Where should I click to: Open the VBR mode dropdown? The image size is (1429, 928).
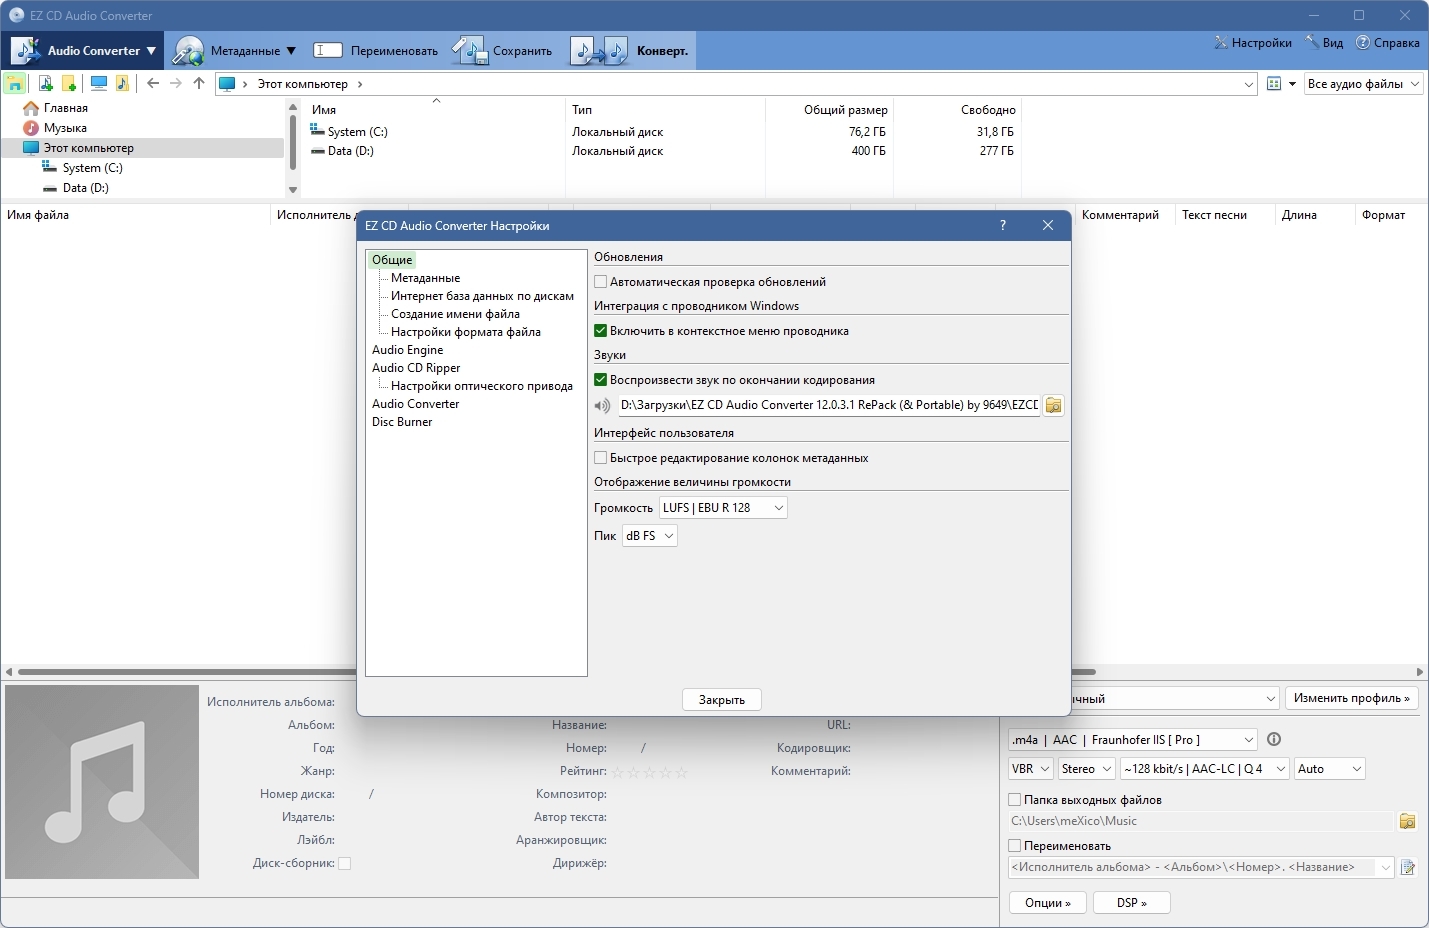1031,769
